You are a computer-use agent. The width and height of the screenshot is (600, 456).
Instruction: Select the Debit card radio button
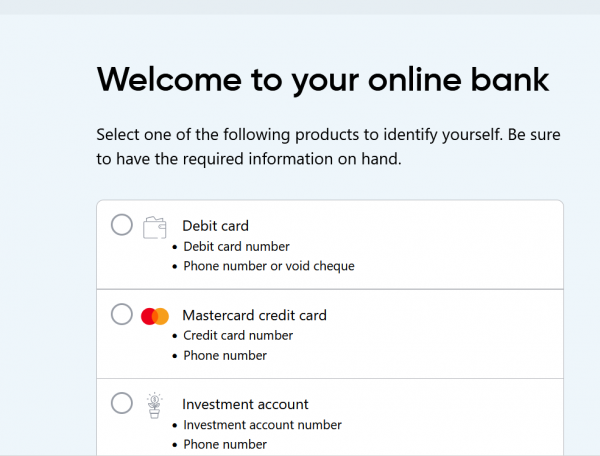[x=122, y=225]
